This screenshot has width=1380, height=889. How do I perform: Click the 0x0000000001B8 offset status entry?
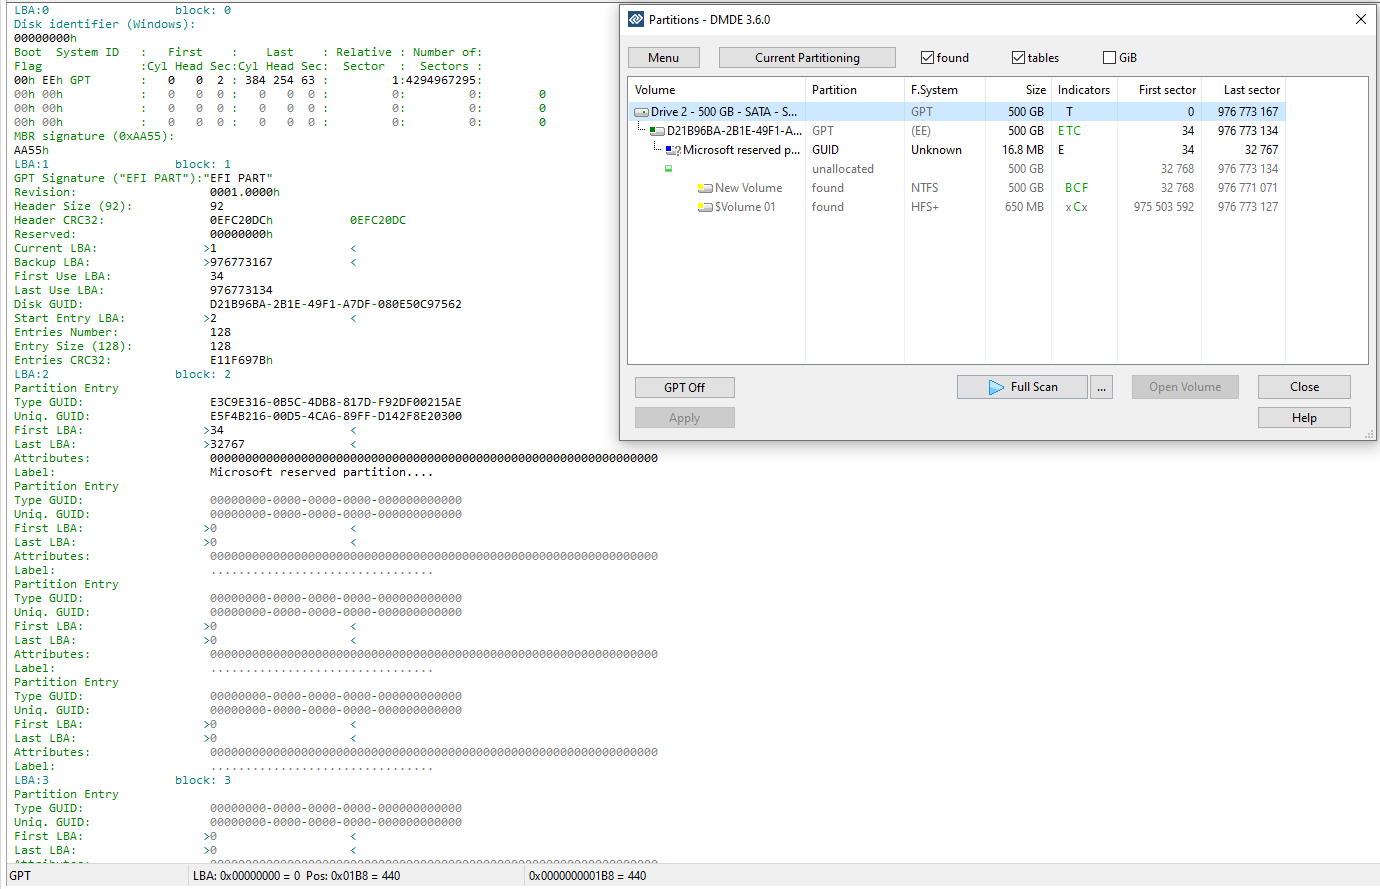tap(587, 876)
